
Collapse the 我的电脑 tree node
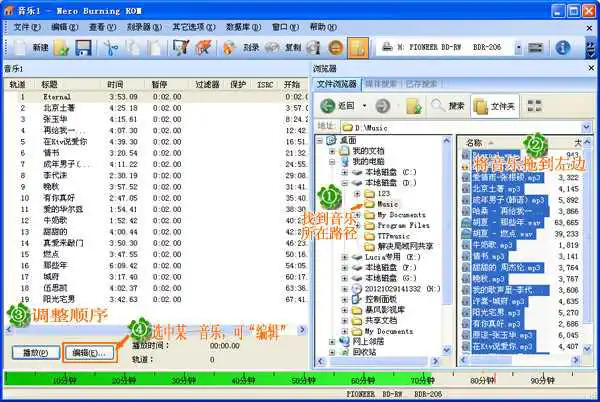point(332,162)
